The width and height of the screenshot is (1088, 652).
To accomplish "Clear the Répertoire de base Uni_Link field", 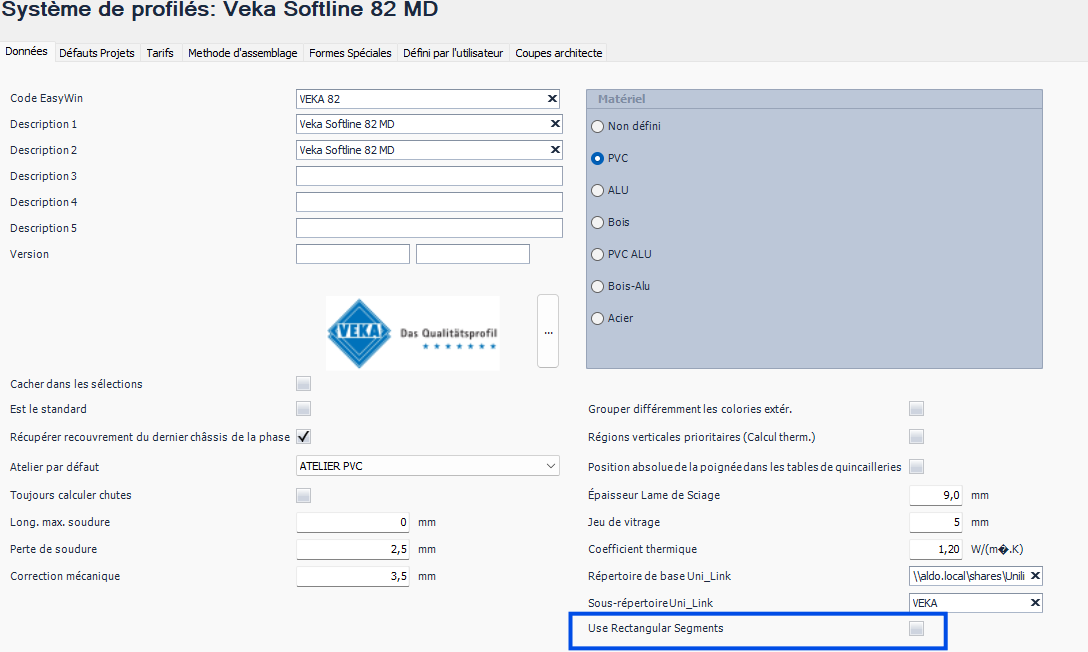I will click(x=1035, y=576).
